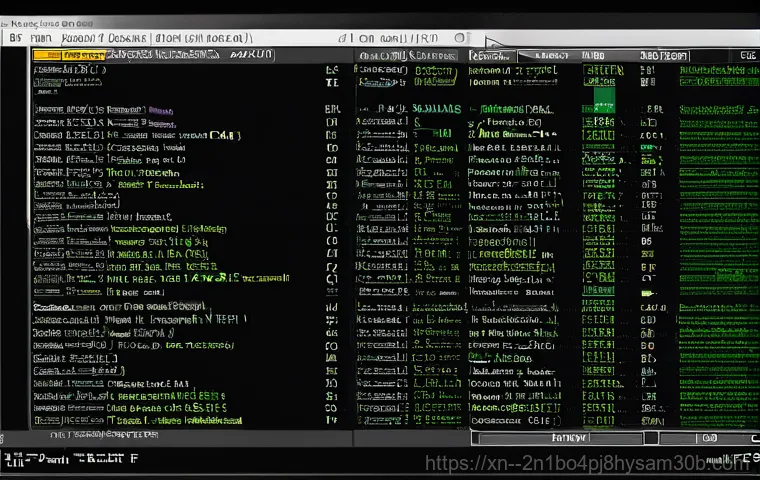Click the round icon in the top toolbar
This screenshot has height=480, width=760.
pos(460,38)
